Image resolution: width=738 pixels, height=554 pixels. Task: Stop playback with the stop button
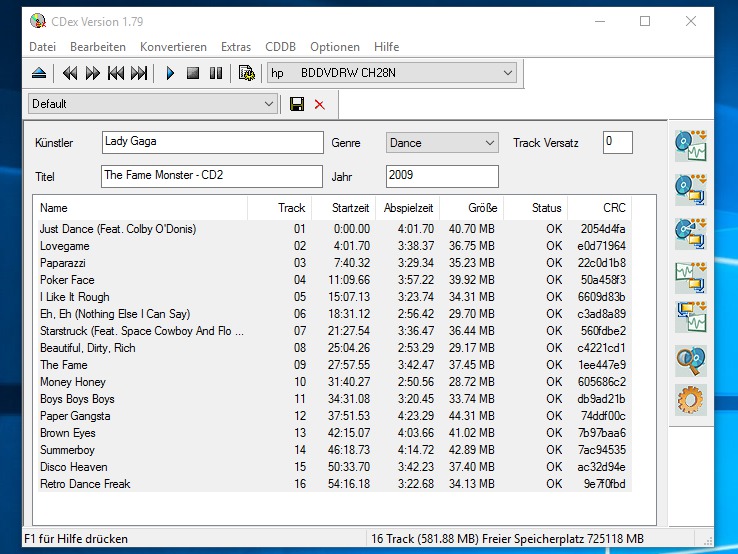coord(193,73)
